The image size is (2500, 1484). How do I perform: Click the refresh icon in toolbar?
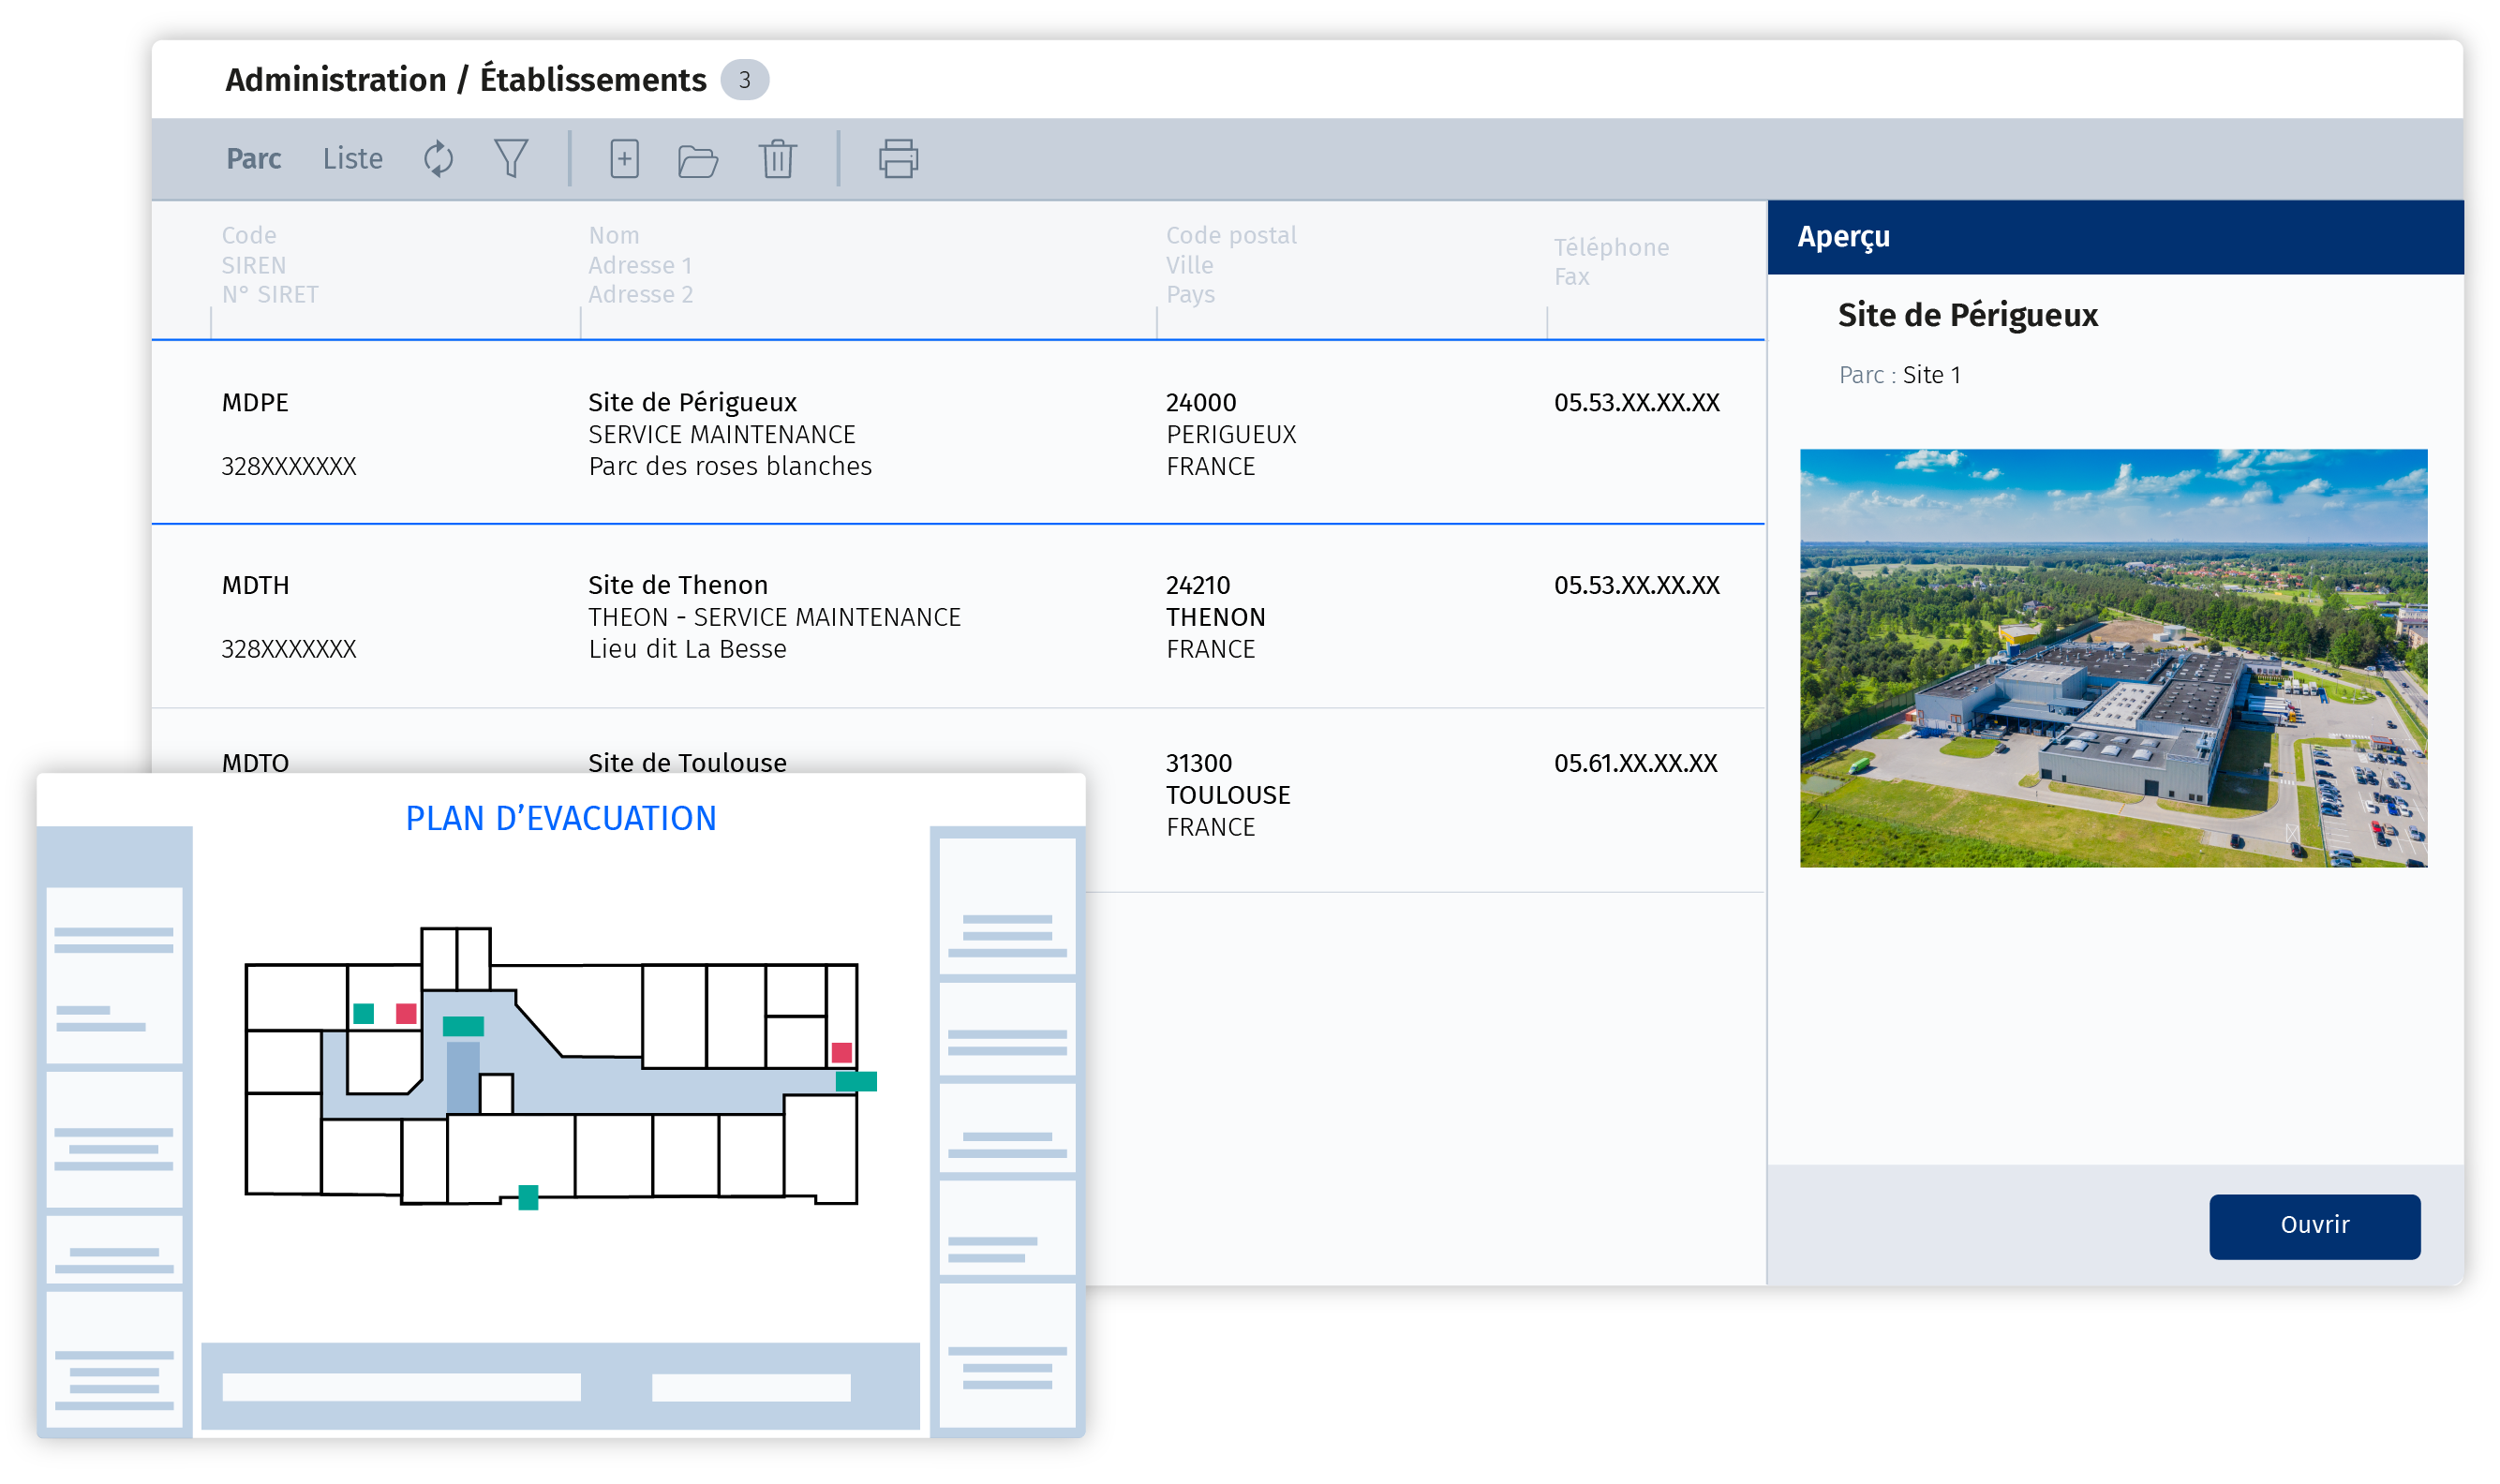point(438,159)
